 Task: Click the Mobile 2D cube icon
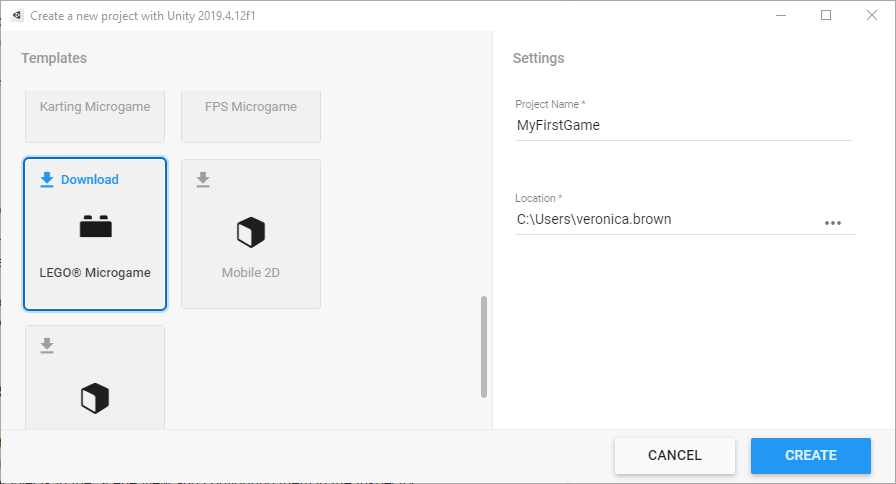(250, 233)
